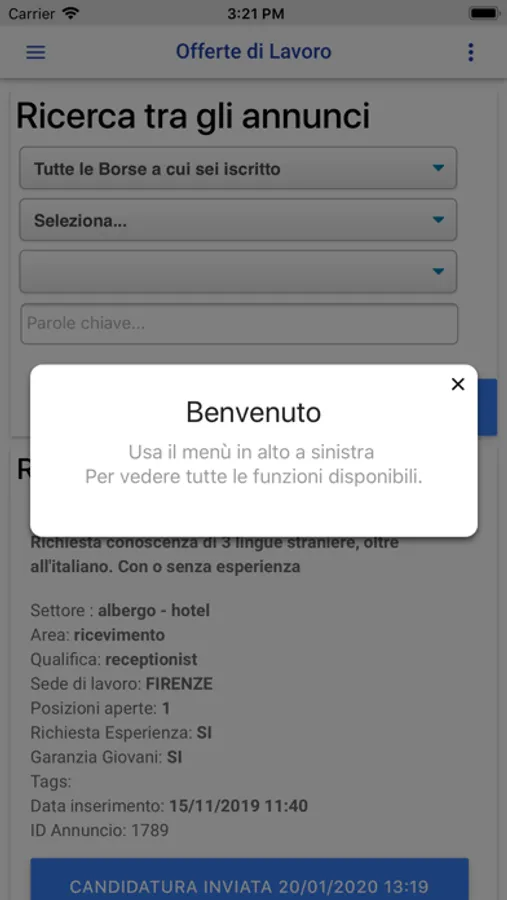Tap the 'Usa il menù in alto a sinistra' message

tap(251, 452)
